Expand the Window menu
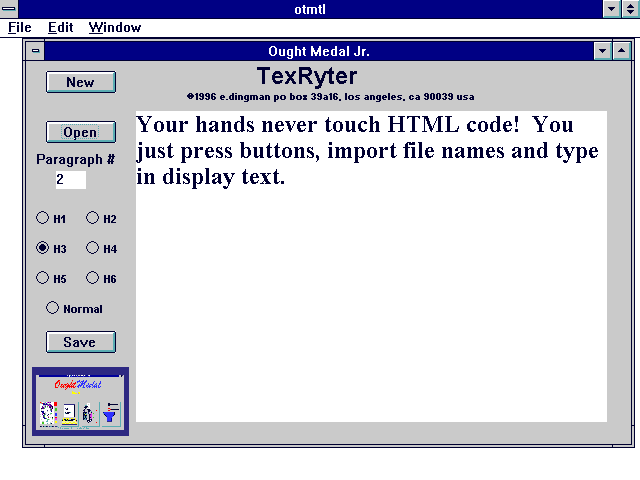Image resolution: width=640 pixels, height=480 pixels. tap(114, 27)
